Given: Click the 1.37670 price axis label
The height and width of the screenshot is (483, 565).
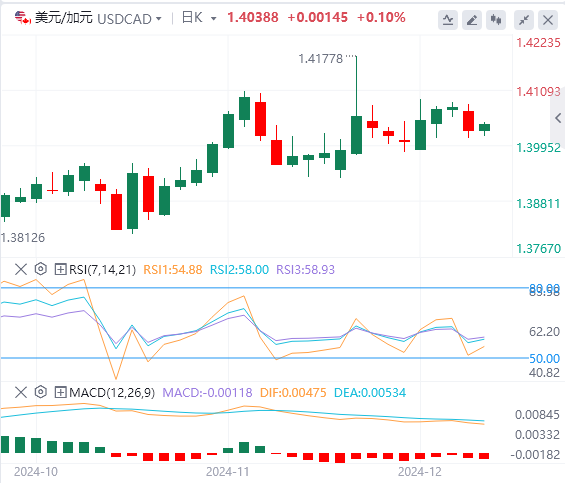Looking at the screenshot, I should point(538,248).
